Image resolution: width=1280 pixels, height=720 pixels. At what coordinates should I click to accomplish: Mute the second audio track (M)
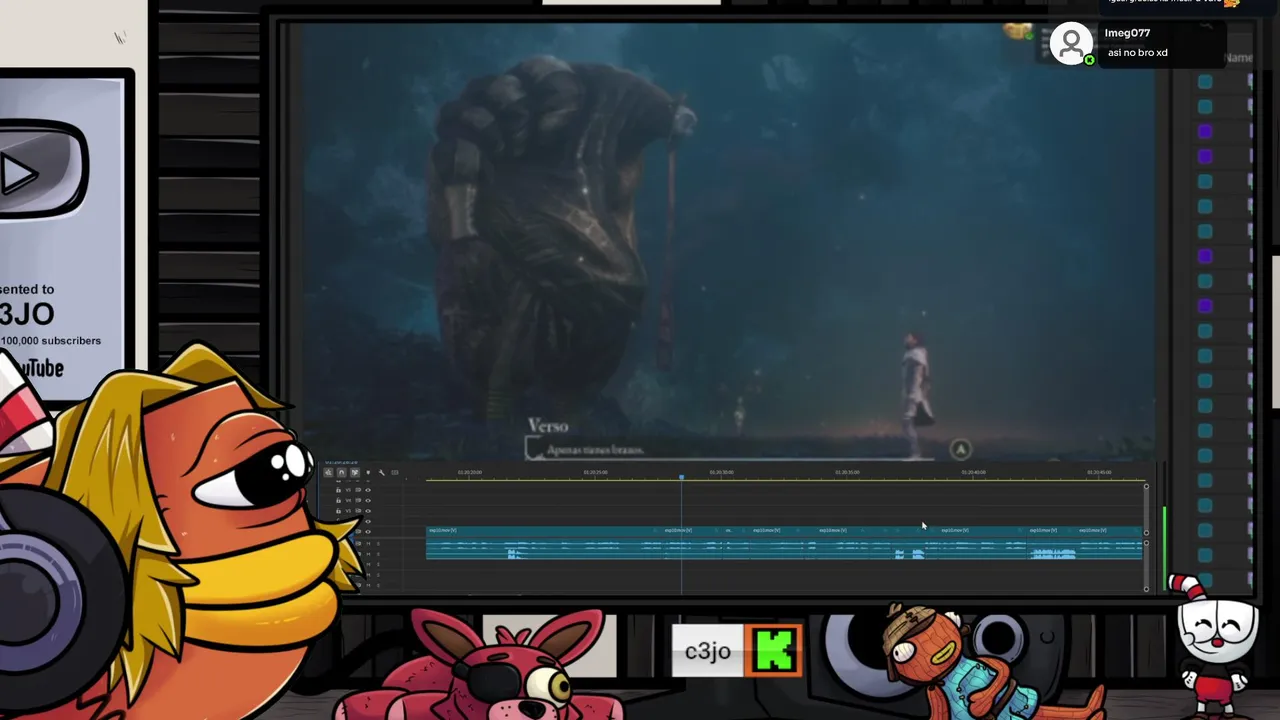tap(368, 554)
